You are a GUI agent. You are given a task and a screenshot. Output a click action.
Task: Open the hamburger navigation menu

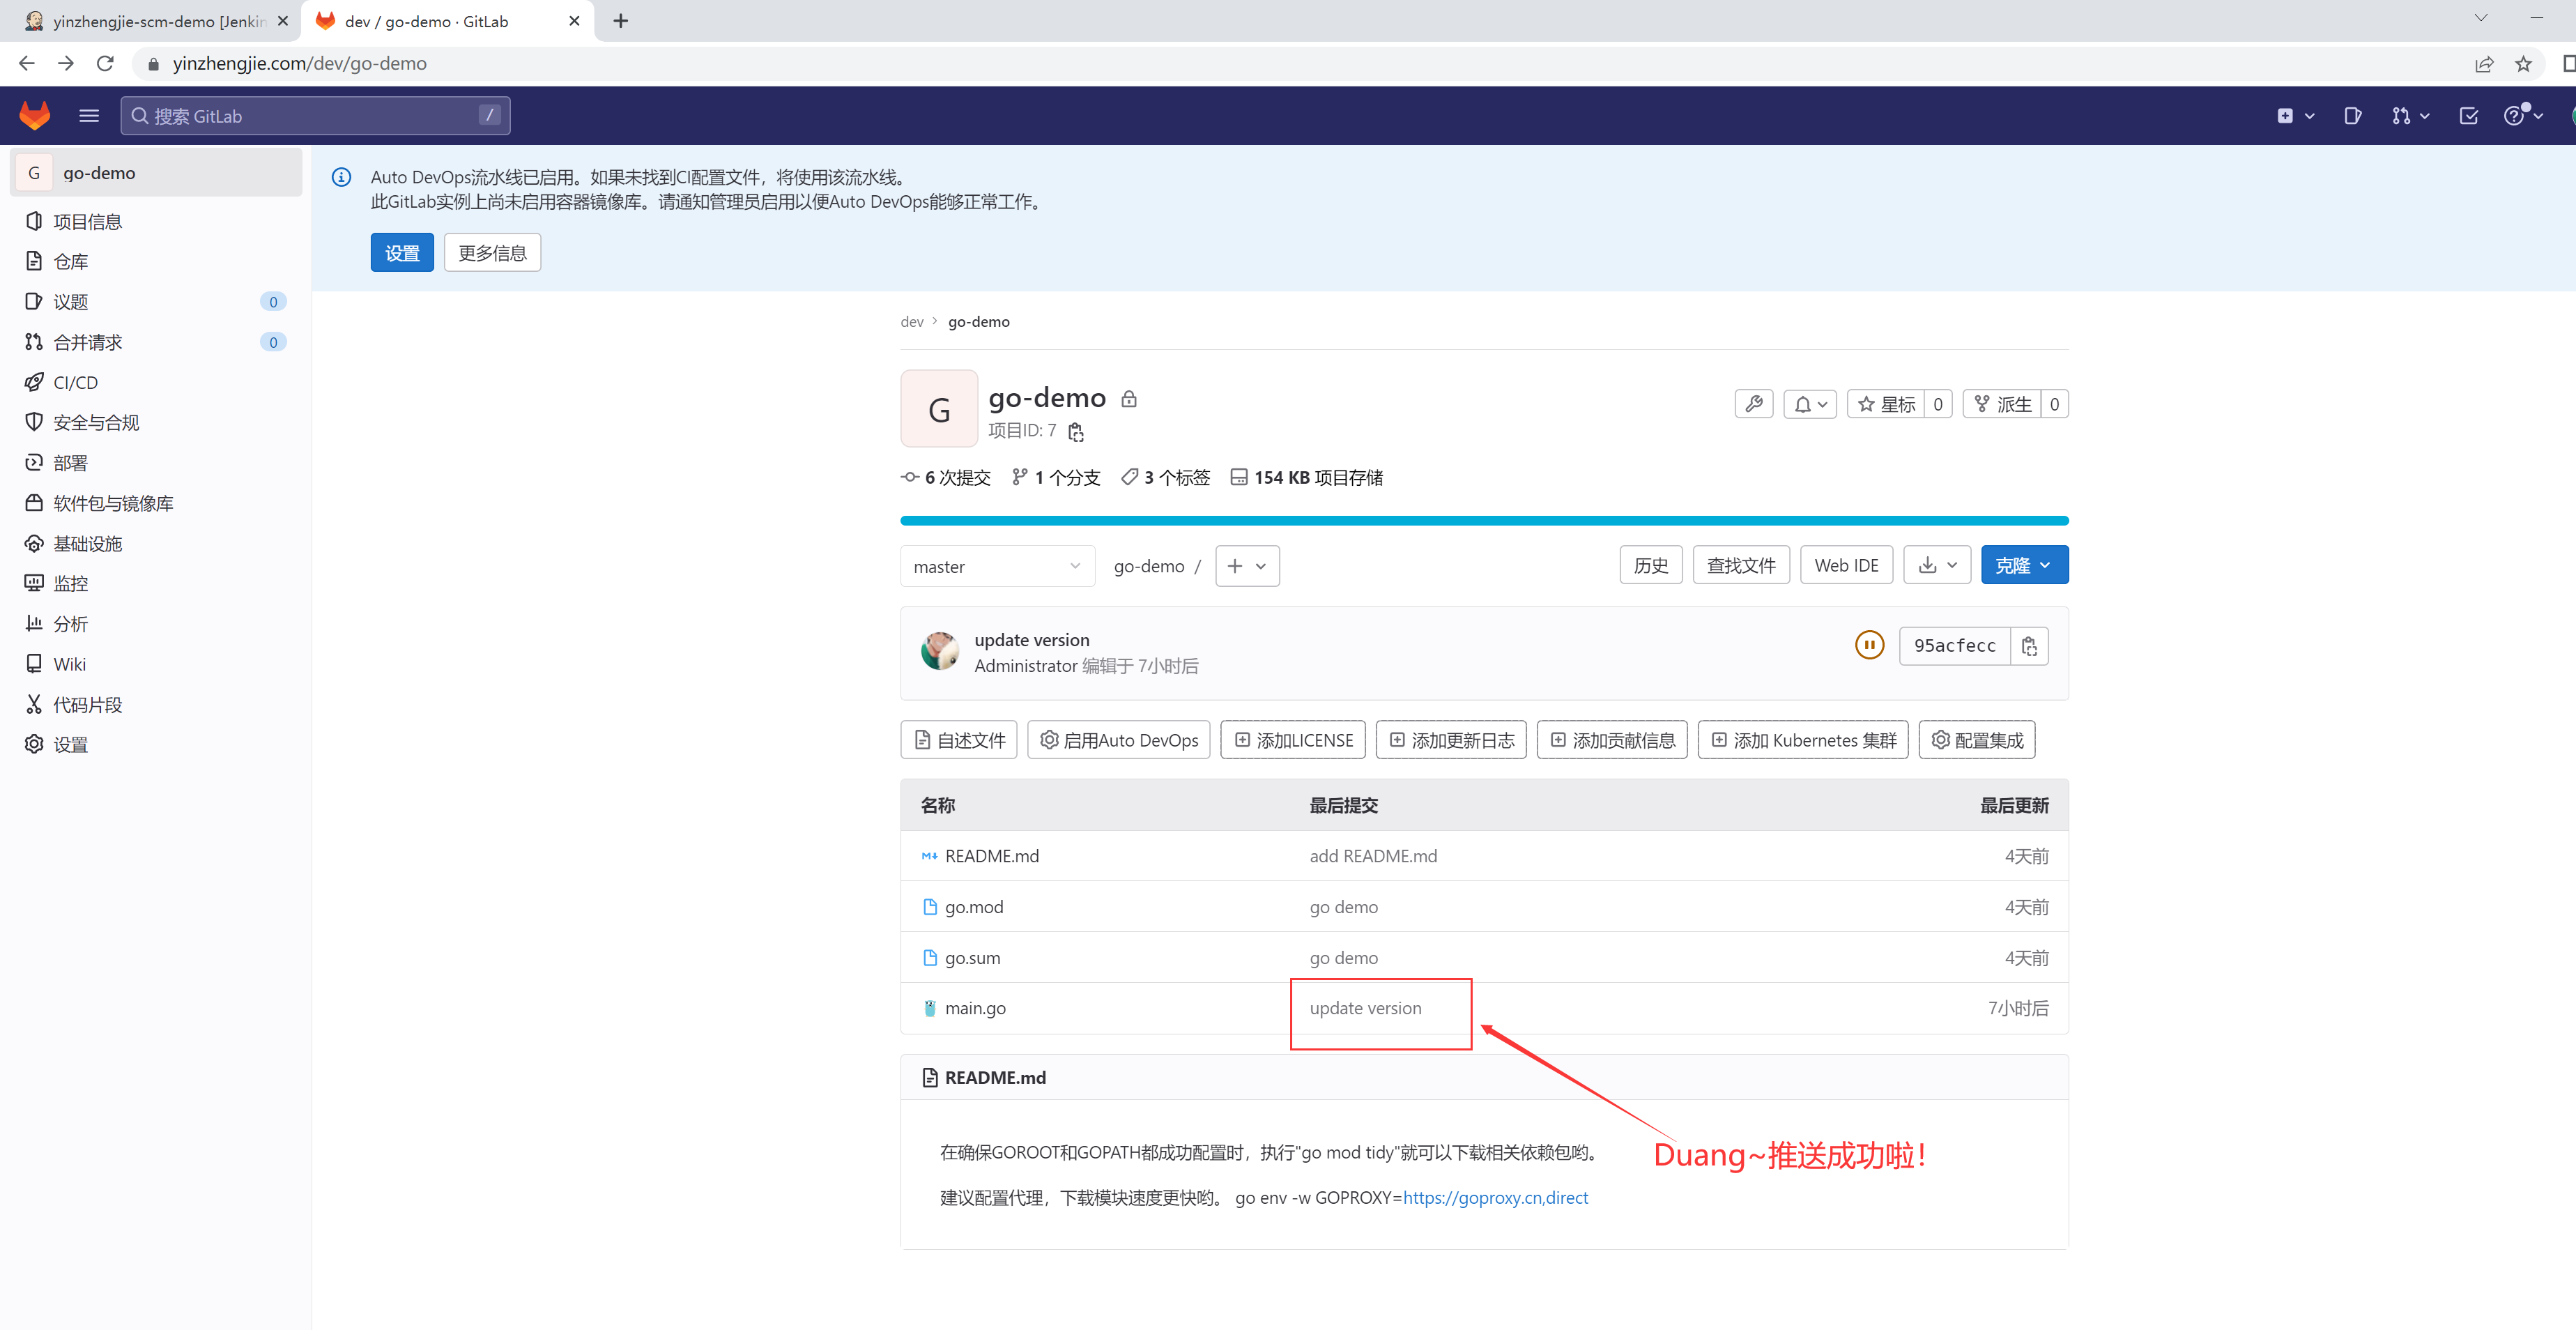coord(89,115)
